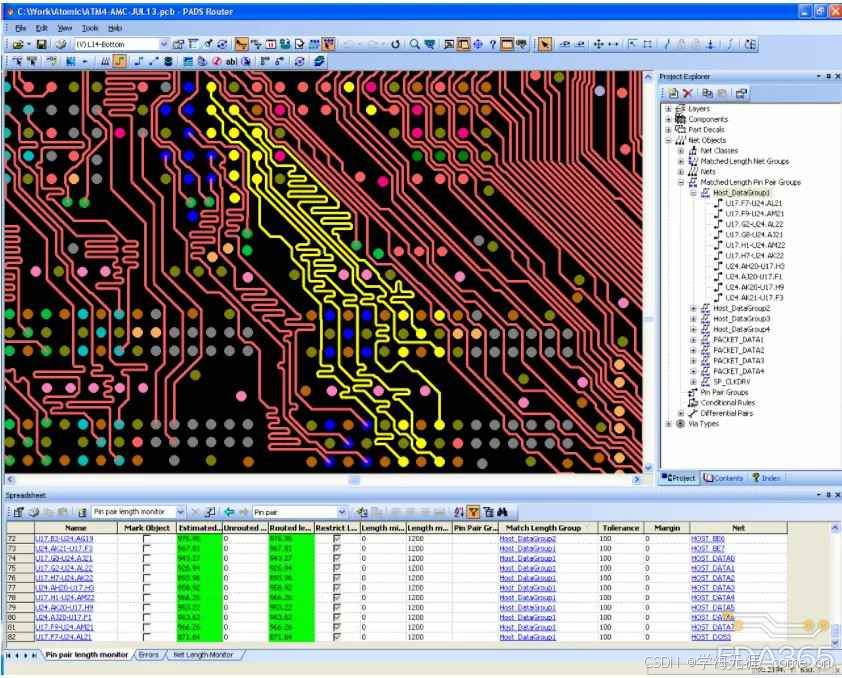
Task: Click the blue back arrow in Spreadsheet toolbar
Action: point(230,512)
